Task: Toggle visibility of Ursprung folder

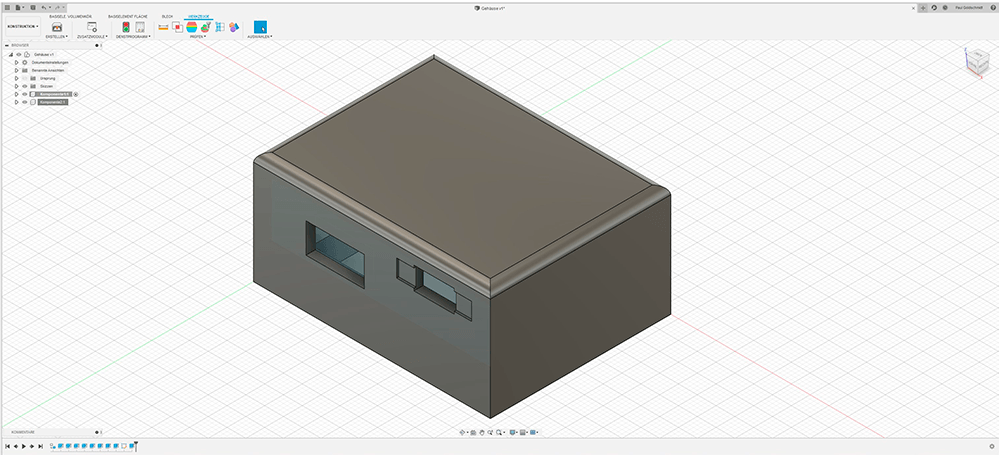Action: (x=24, y=78)
